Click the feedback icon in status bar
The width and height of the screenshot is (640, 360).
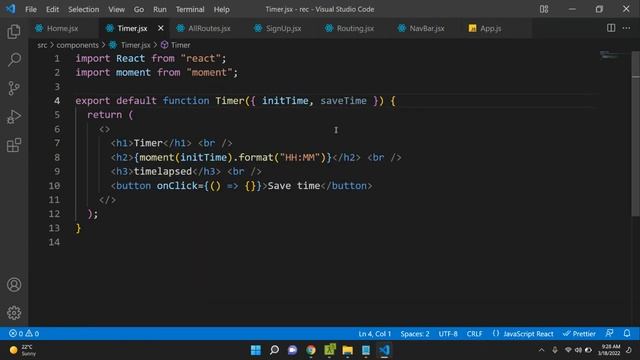(609, 333)
